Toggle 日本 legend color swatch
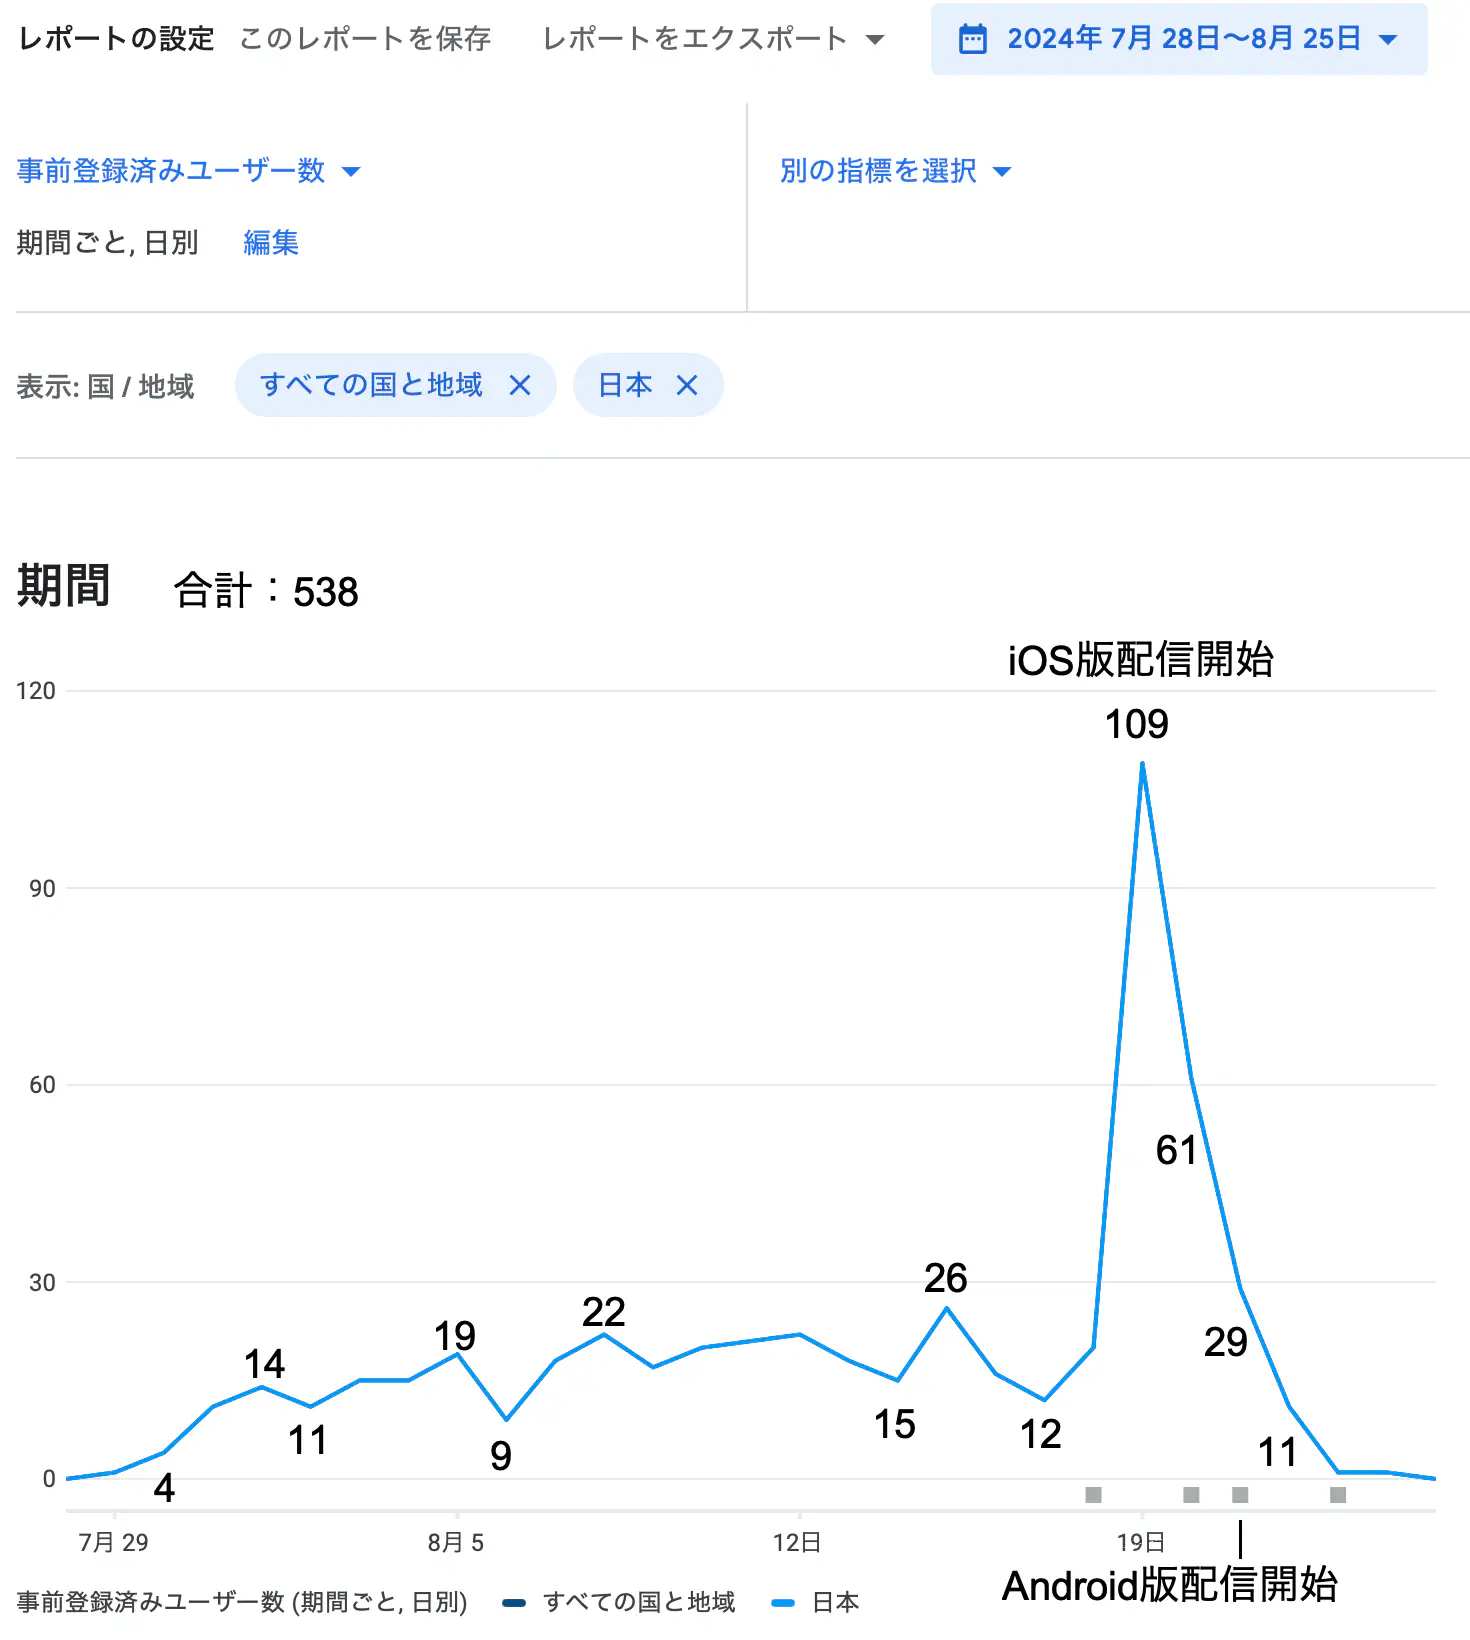Viewport: 1470px width, 1640px height. click(783, 1603)
